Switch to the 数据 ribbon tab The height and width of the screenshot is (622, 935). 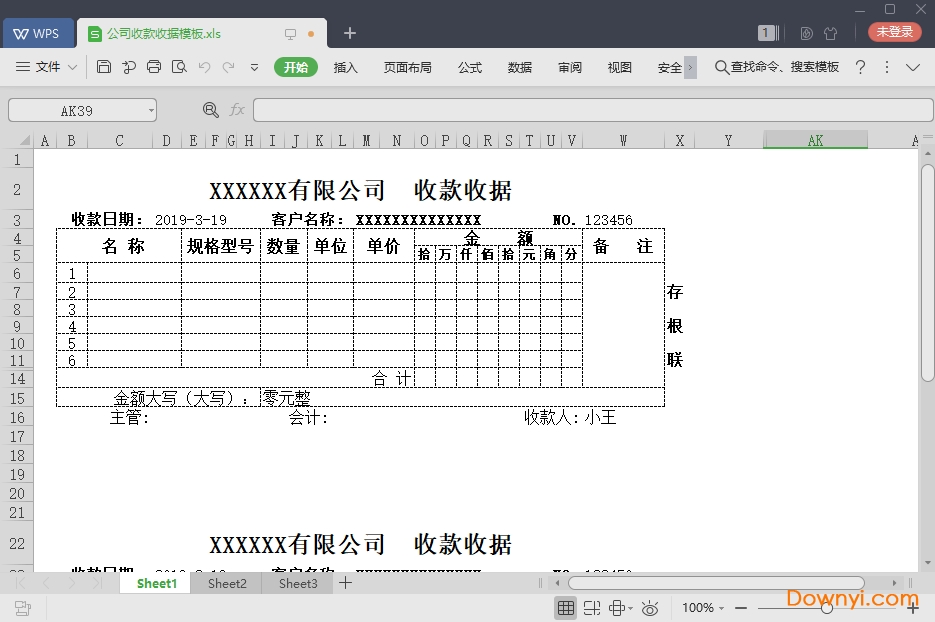click(x=519, y=67)
